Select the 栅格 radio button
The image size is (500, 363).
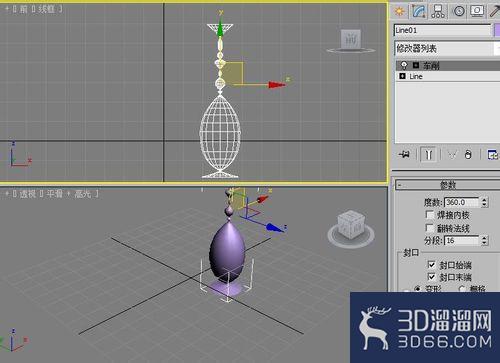point(462,289)
